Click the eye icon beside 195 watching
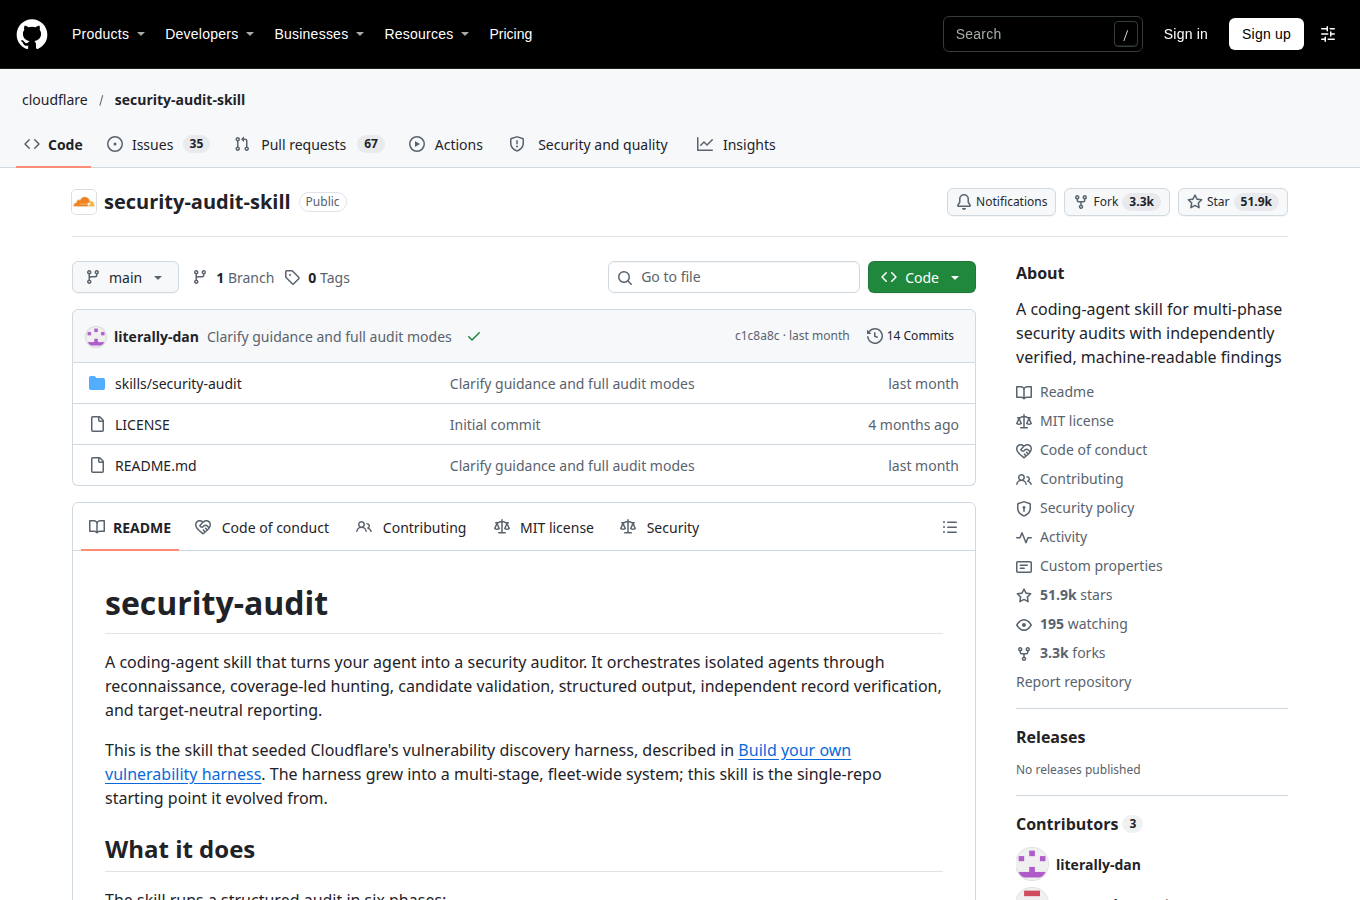The height and width of the screenshot is (900, 1360). 1024,625
